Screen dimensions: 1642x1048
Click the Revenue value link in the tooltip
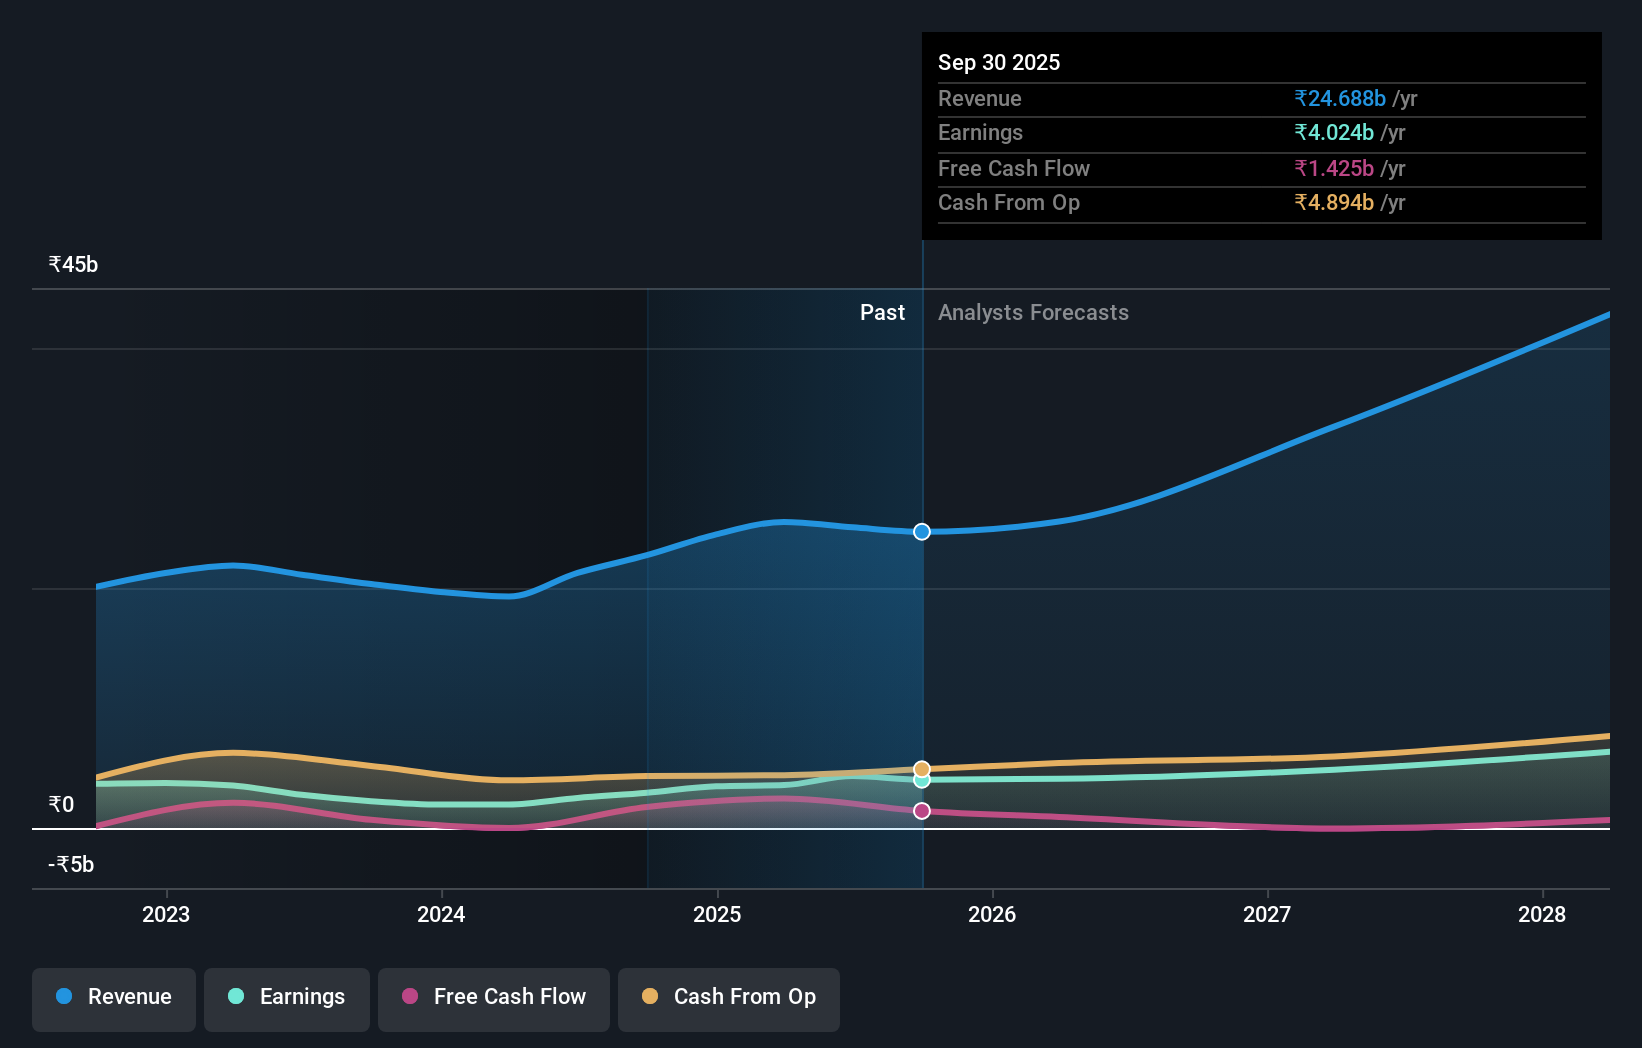(1341, 98)
